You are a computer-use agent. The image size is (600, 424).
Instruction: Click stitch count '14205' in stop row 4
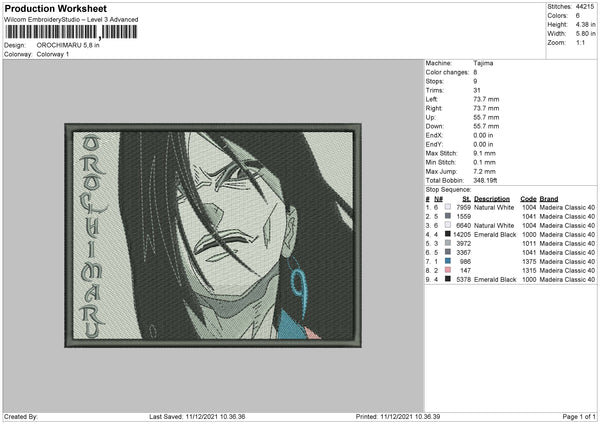pyautogui.click(x=462, y=235)
